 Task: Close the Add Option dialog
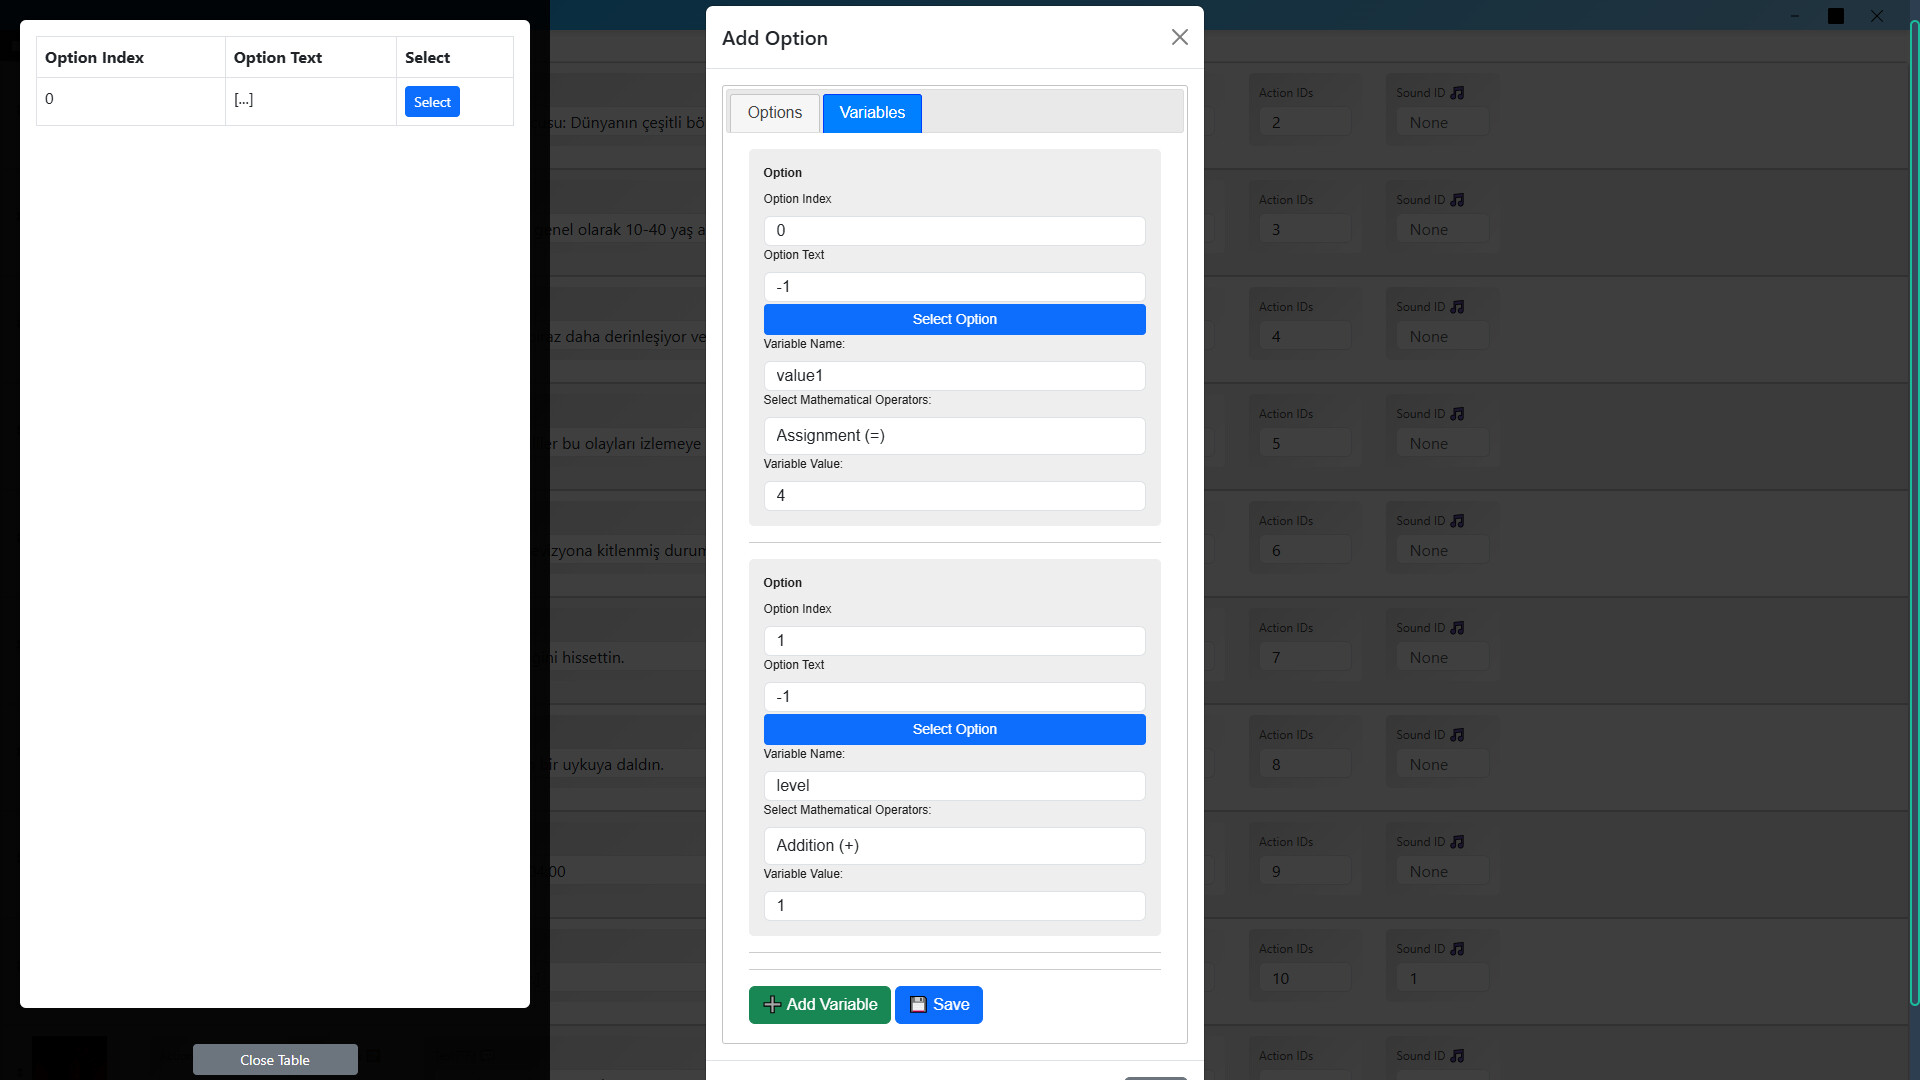pos(1179,37)
